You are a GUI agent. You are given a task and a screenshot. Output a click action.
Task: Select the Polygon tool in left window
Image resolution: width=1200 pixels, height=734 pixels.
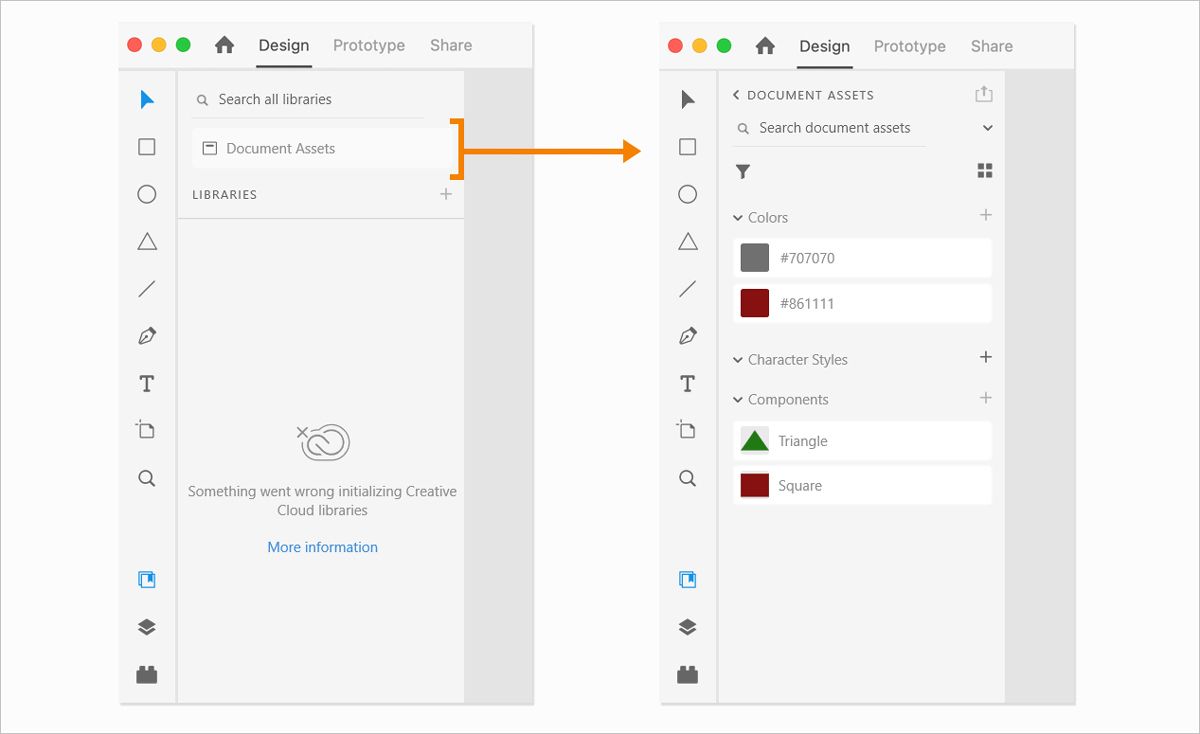[147, 241]
